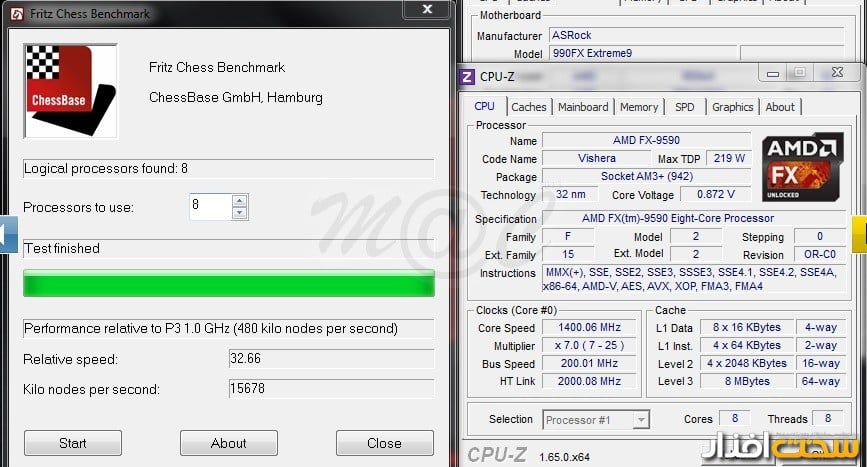Click the left blue gallery navigation arrow
The image size is (867, 467).
tap(8, 234)
